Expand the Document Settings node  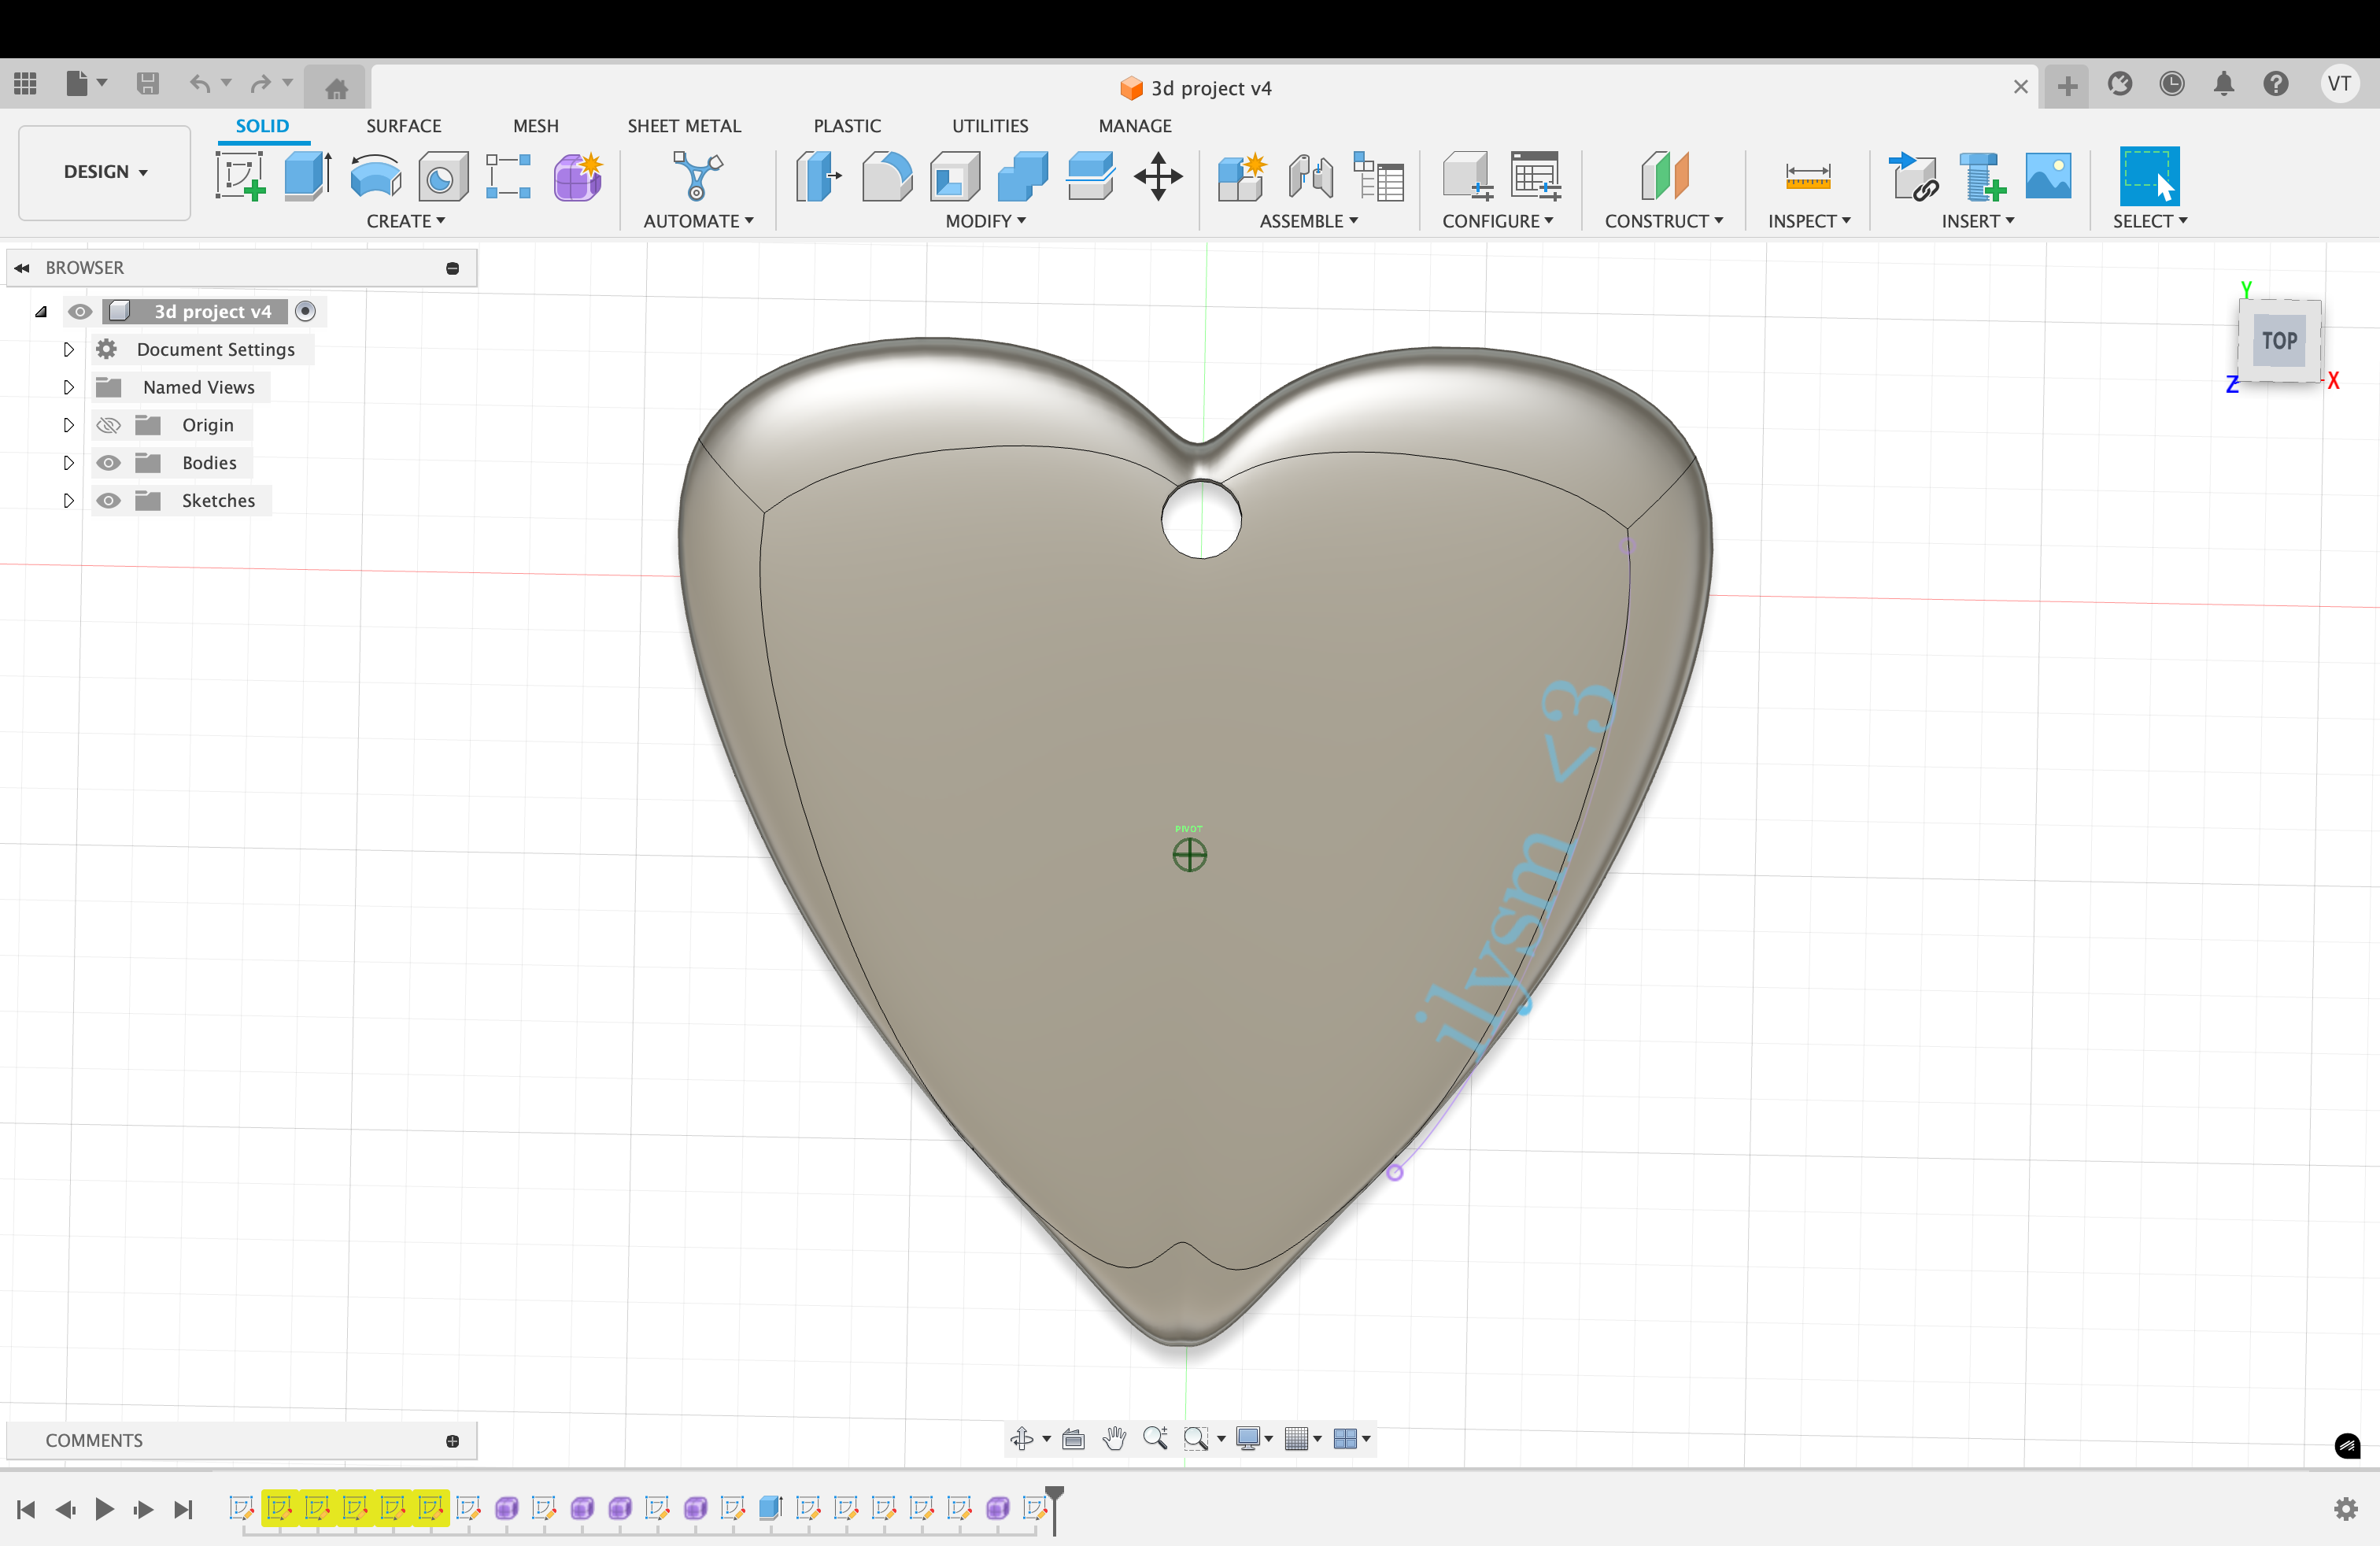[68, 349]
